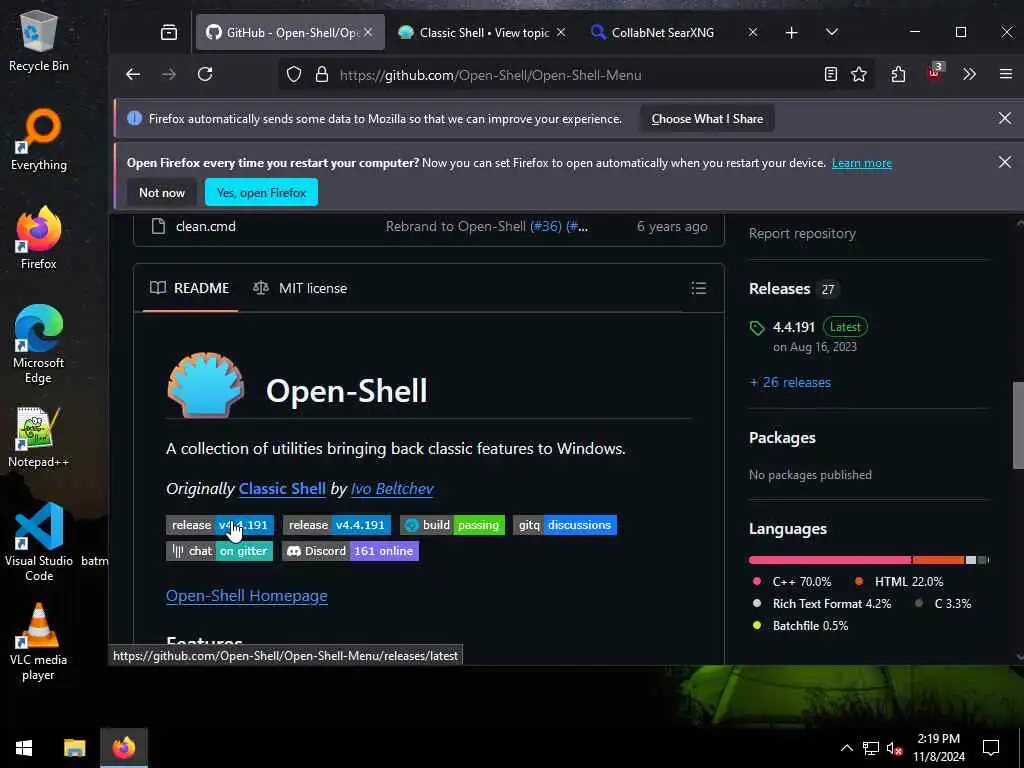The image size is (1024, 768).
Task: Click the chat on gitter badge
Action: 219,551
